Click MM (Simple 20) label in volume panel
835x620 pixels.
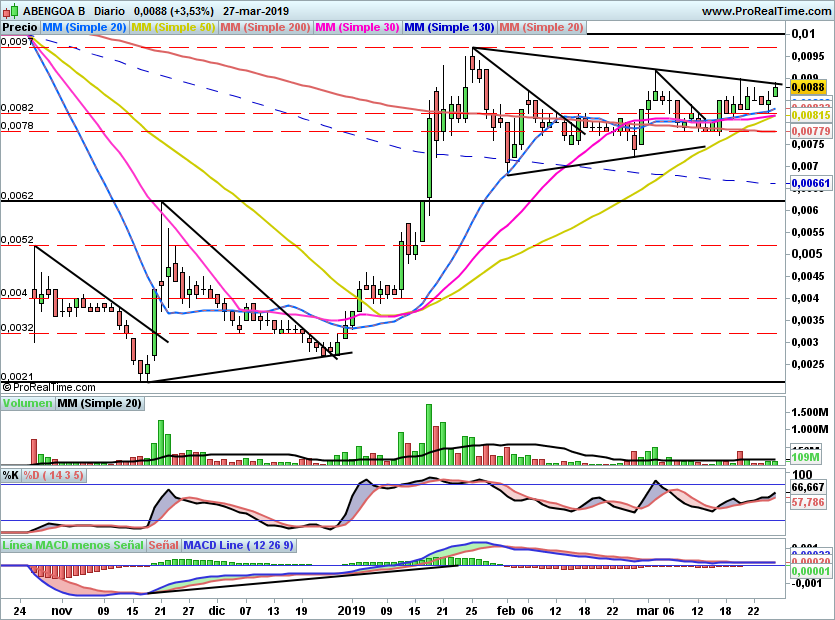[100, 403]
